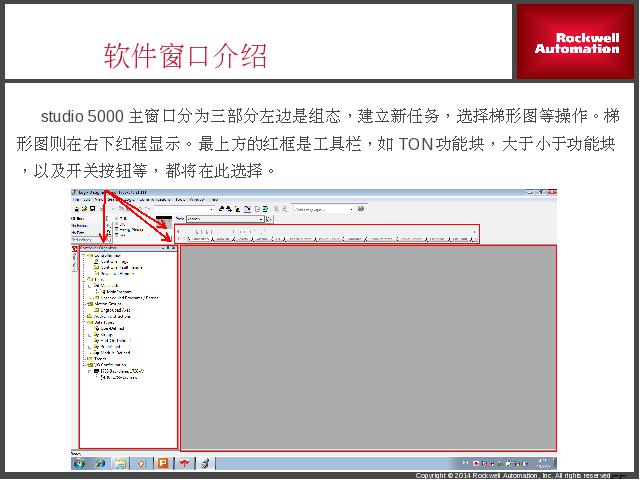This screenshot has height=480, width=640.
Task: Pin the Controller Organizer panel
Action: tap(168, 248)
